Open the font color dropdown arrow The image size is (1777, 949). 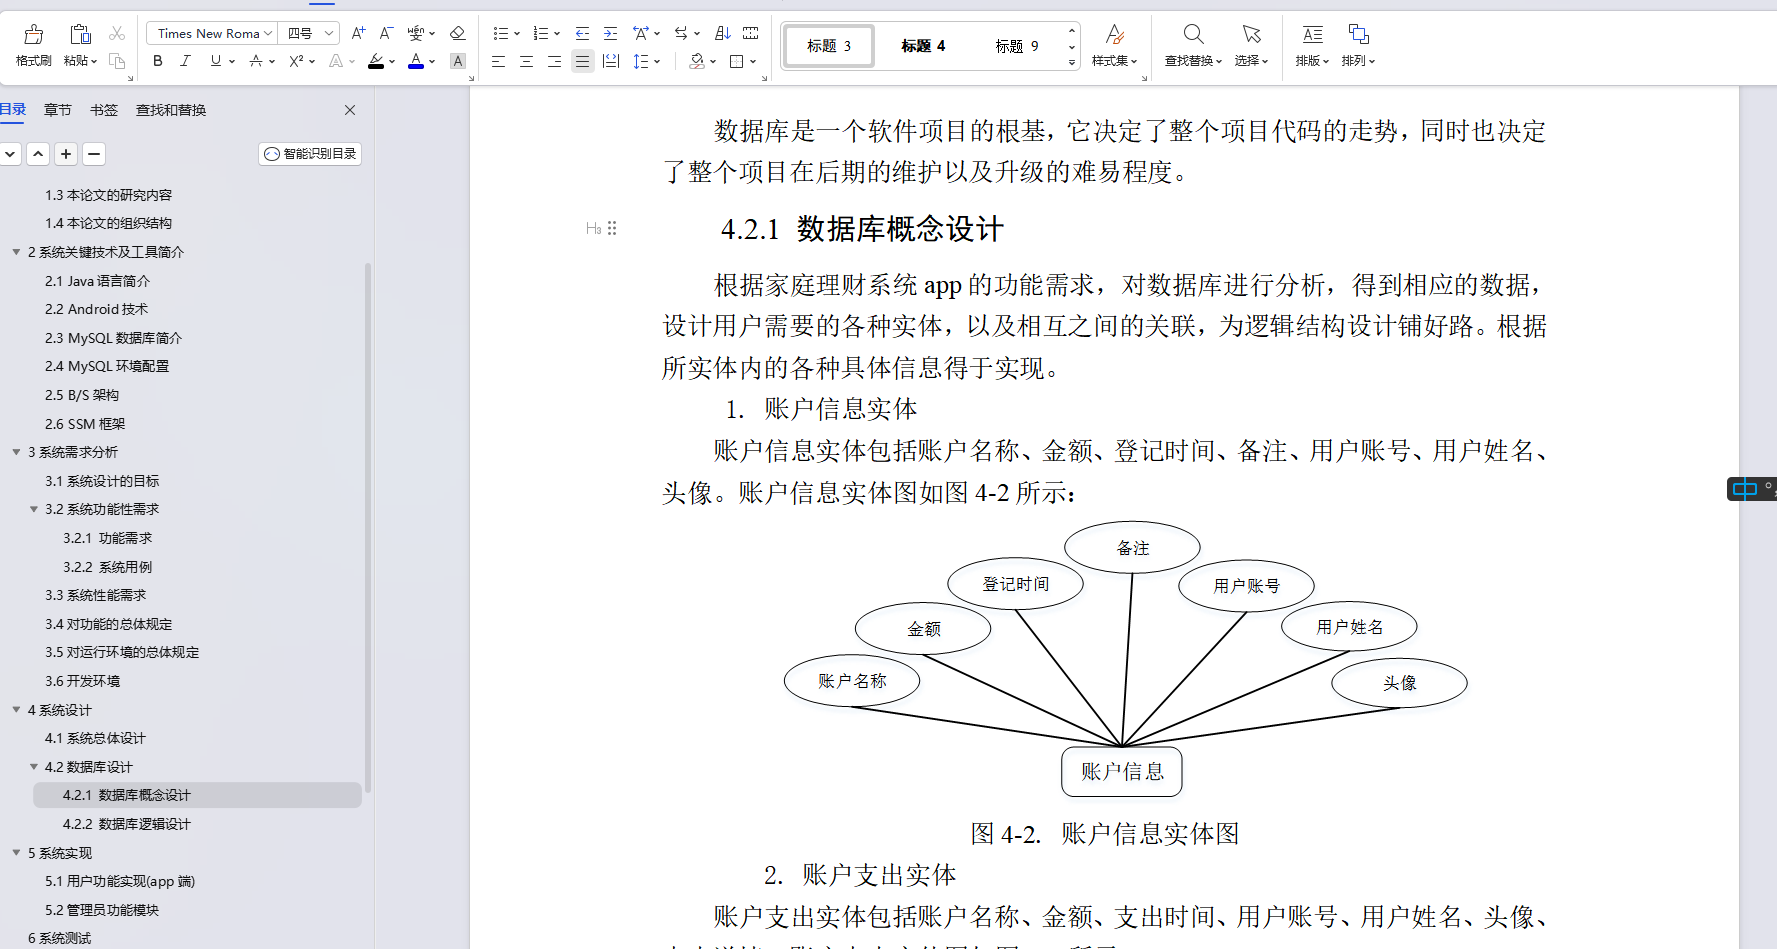click(433, 62)
